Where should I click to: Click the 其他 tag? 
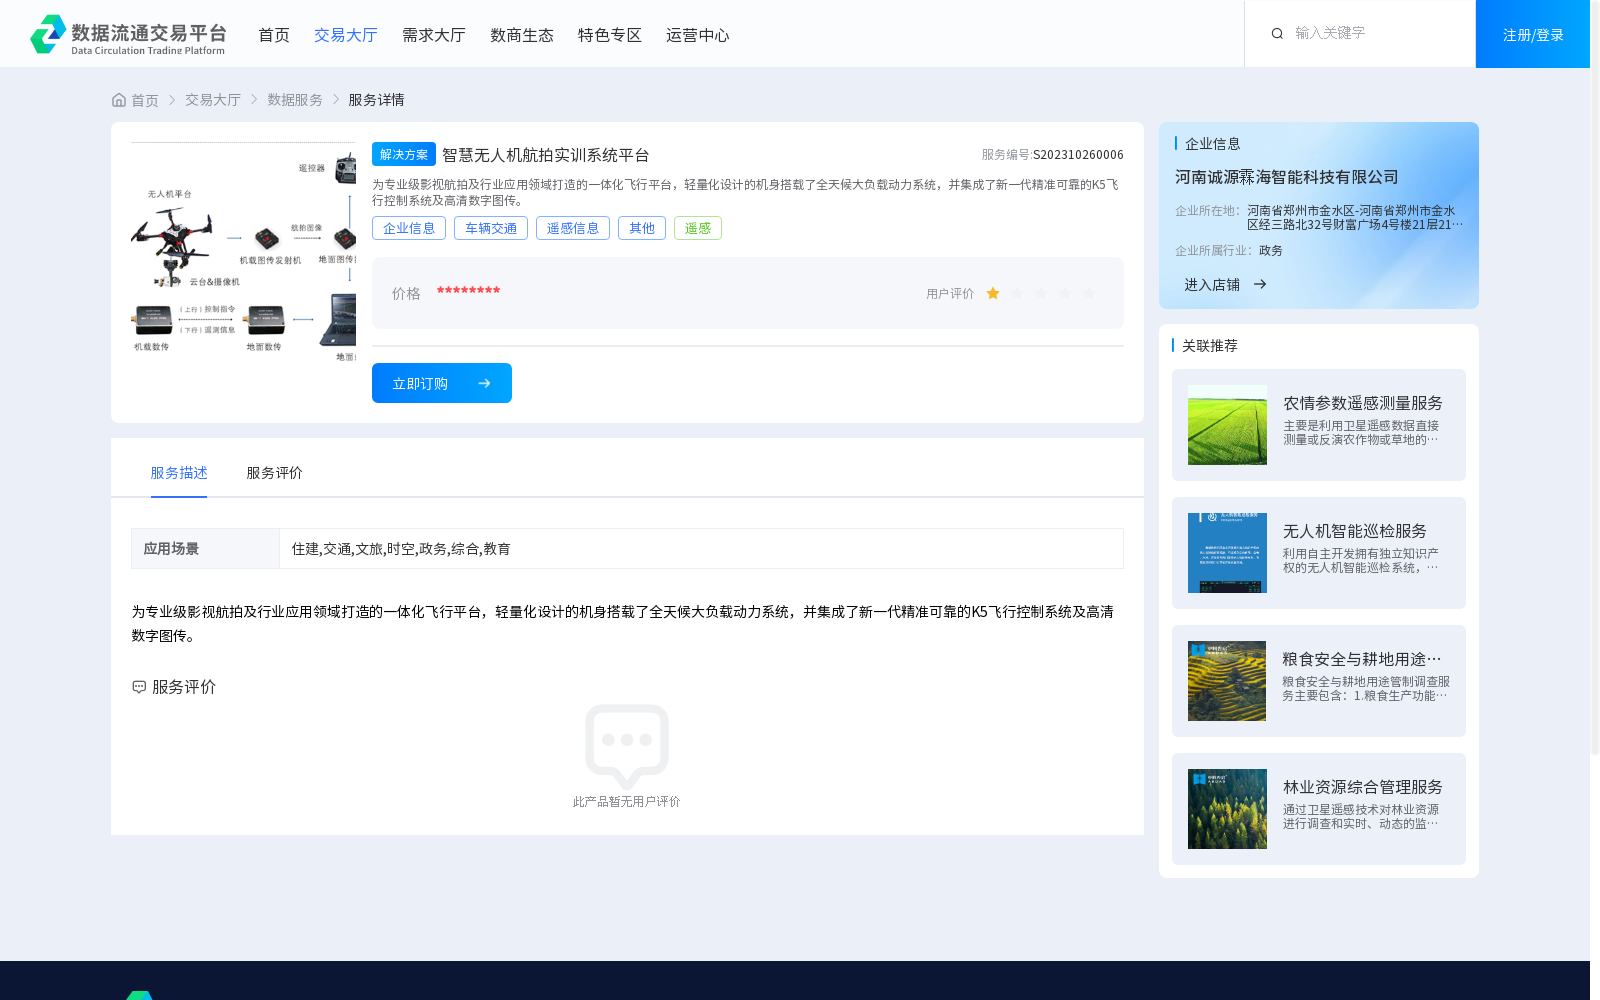(642, 228)
